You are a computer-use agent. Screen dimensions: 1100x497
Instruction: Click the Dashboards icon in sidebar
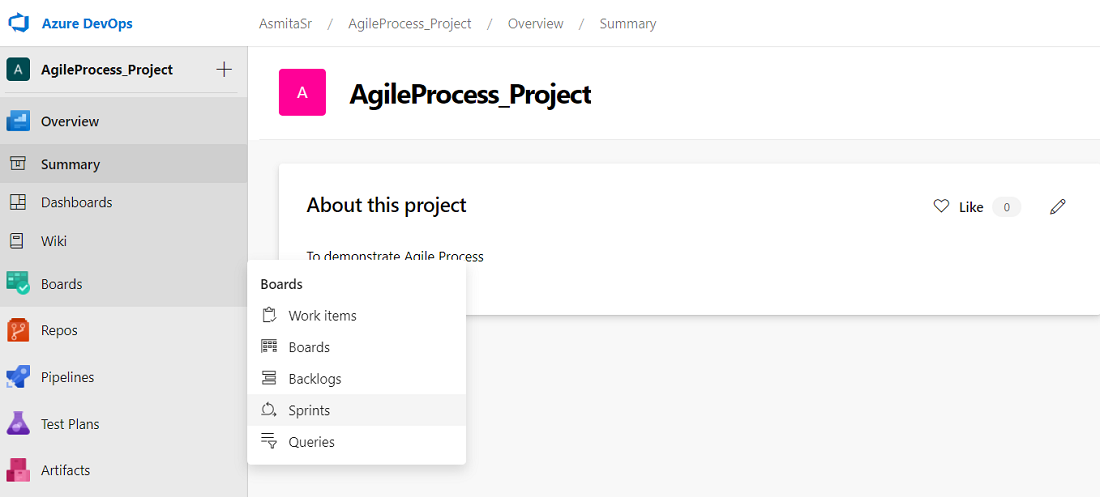coord(18,202)
